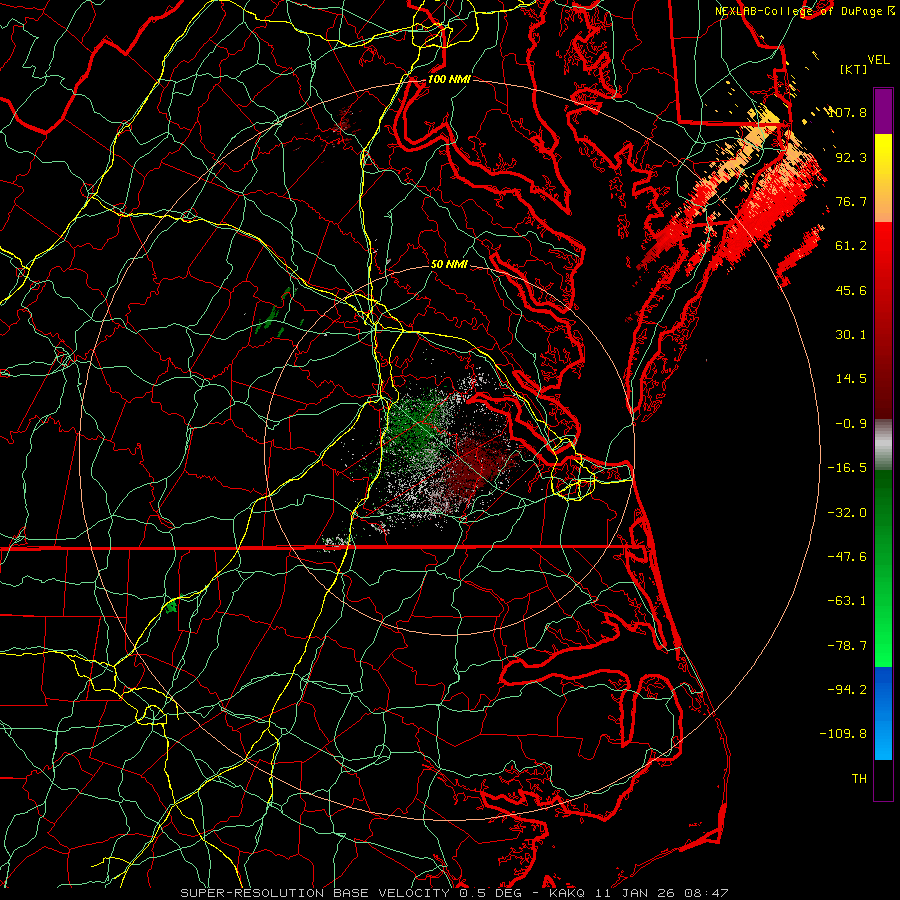Click the 92.3 legend value
Image resolution: width=900 pixels, height=900 pixels.
[x=852, y=157]
